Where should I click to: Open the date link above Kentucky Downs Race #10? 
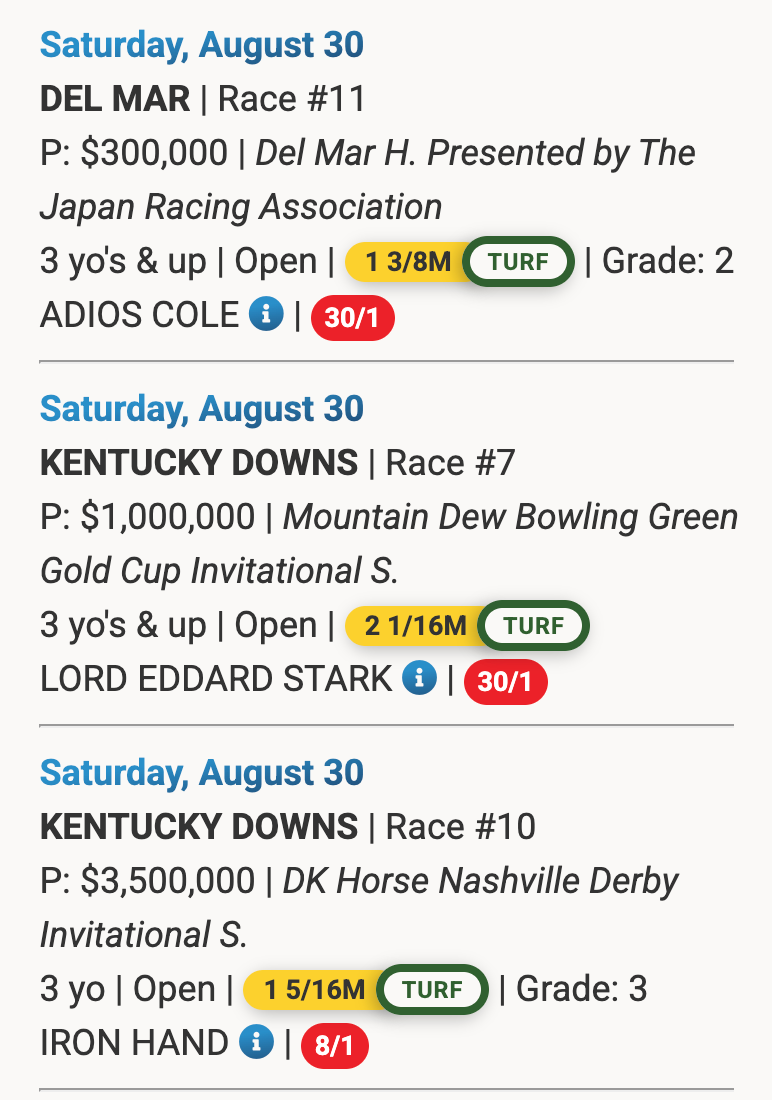[x=202, y=773]
